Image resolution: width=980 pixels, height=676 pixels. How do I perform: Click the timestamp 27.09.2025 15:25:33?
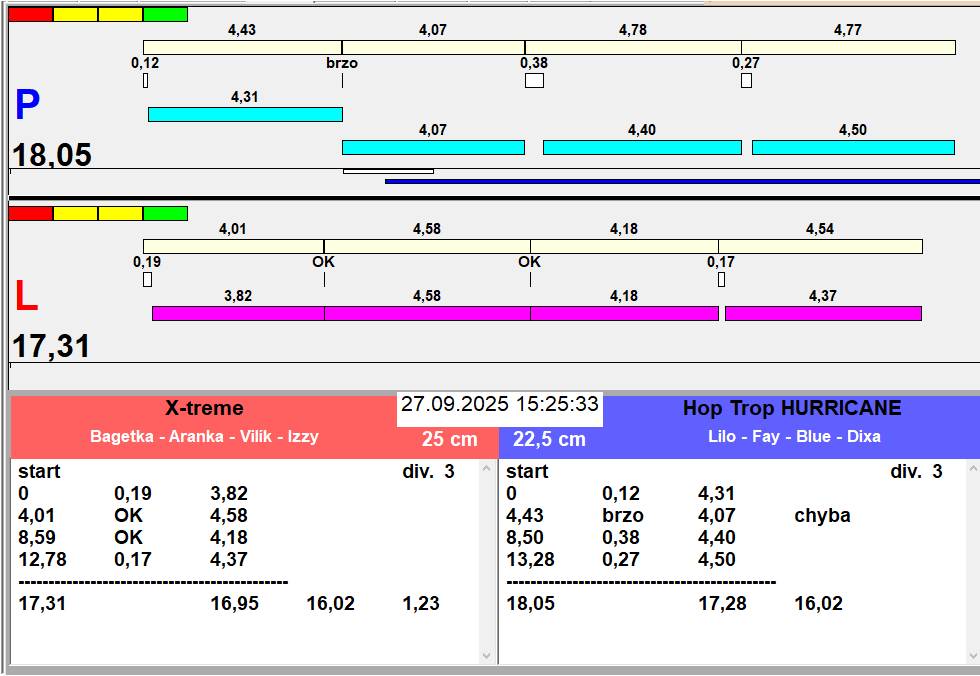click(499, 405)
